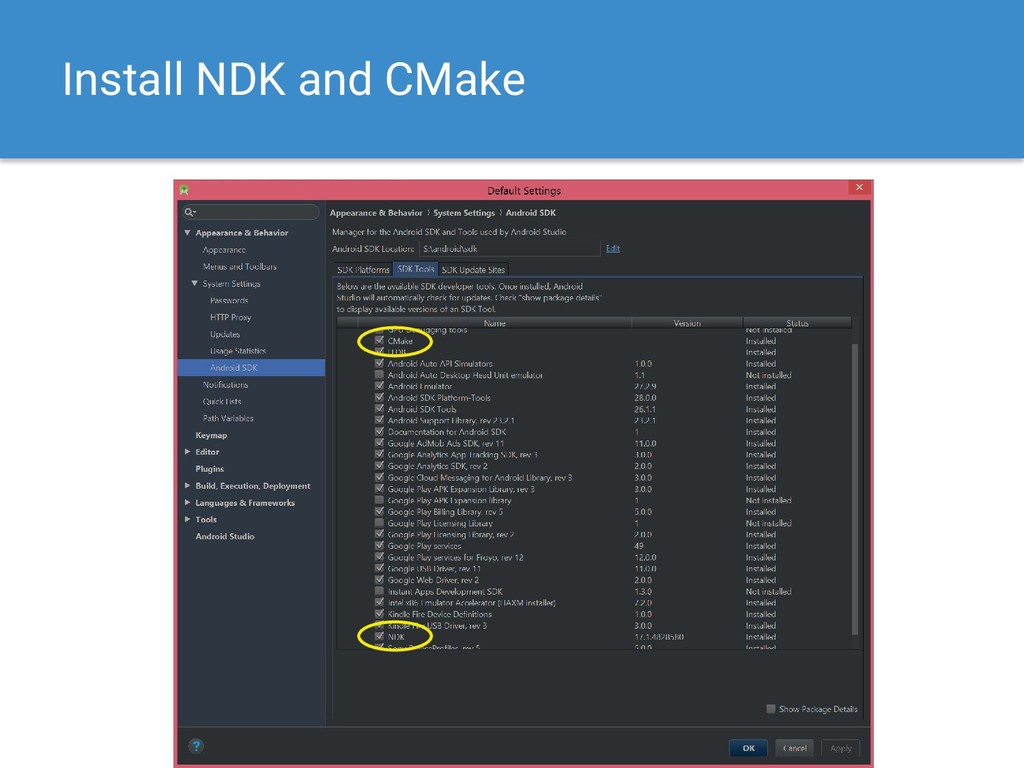Sort by the Version column header

687,323
